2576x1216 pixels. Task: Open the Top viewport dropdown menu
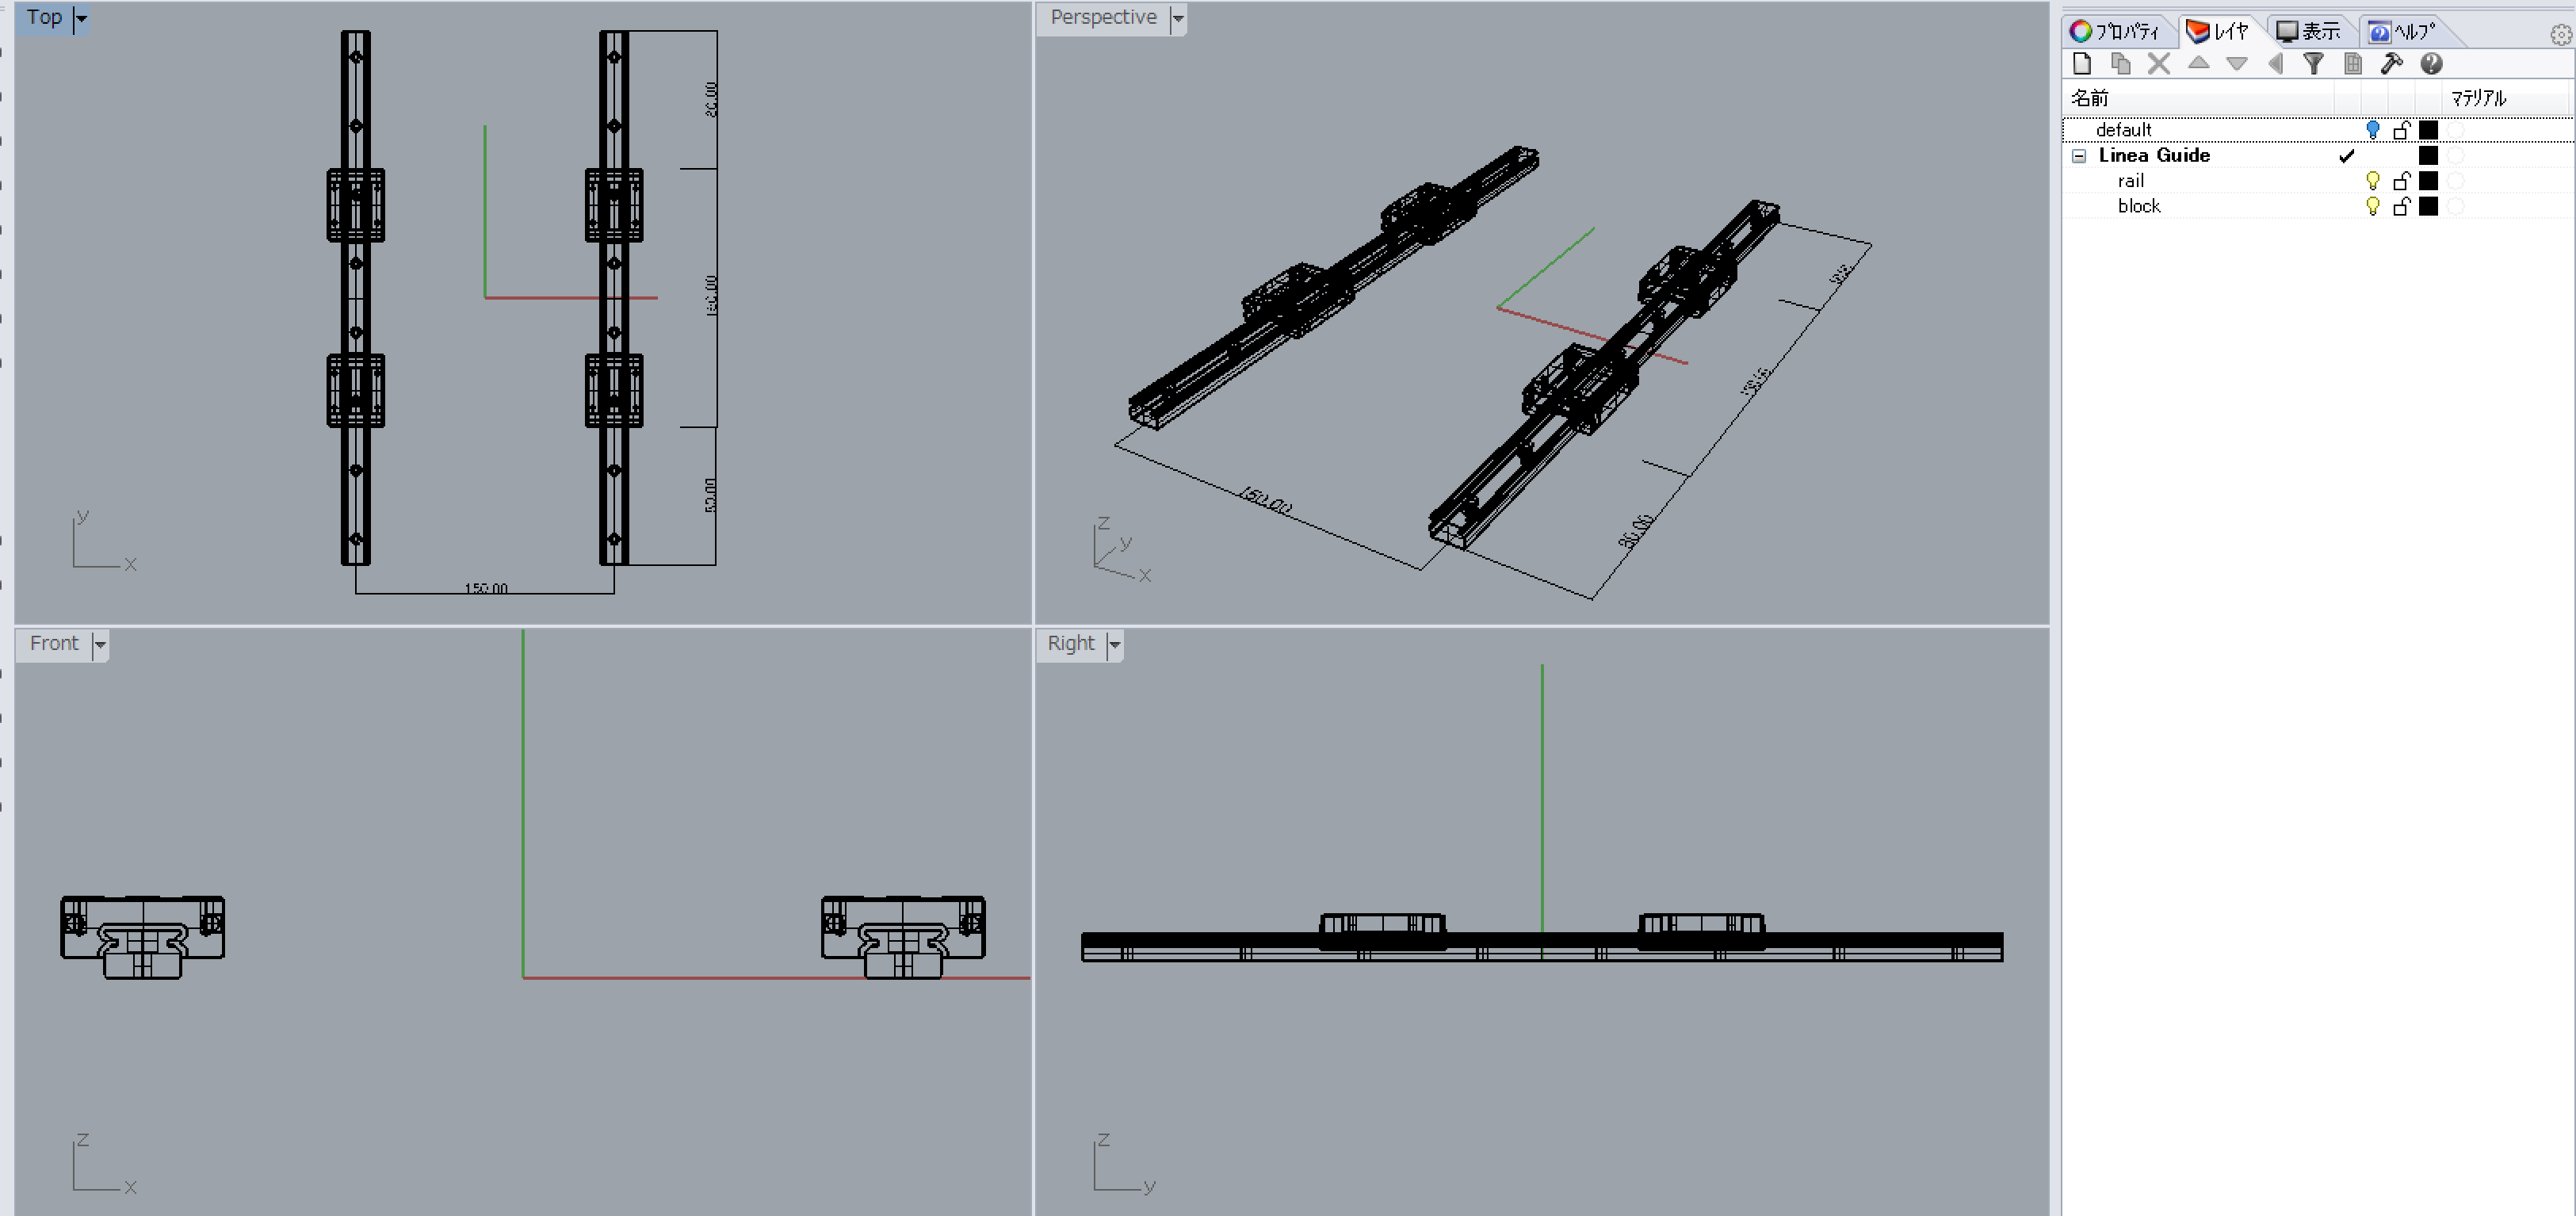pos(82,18)
